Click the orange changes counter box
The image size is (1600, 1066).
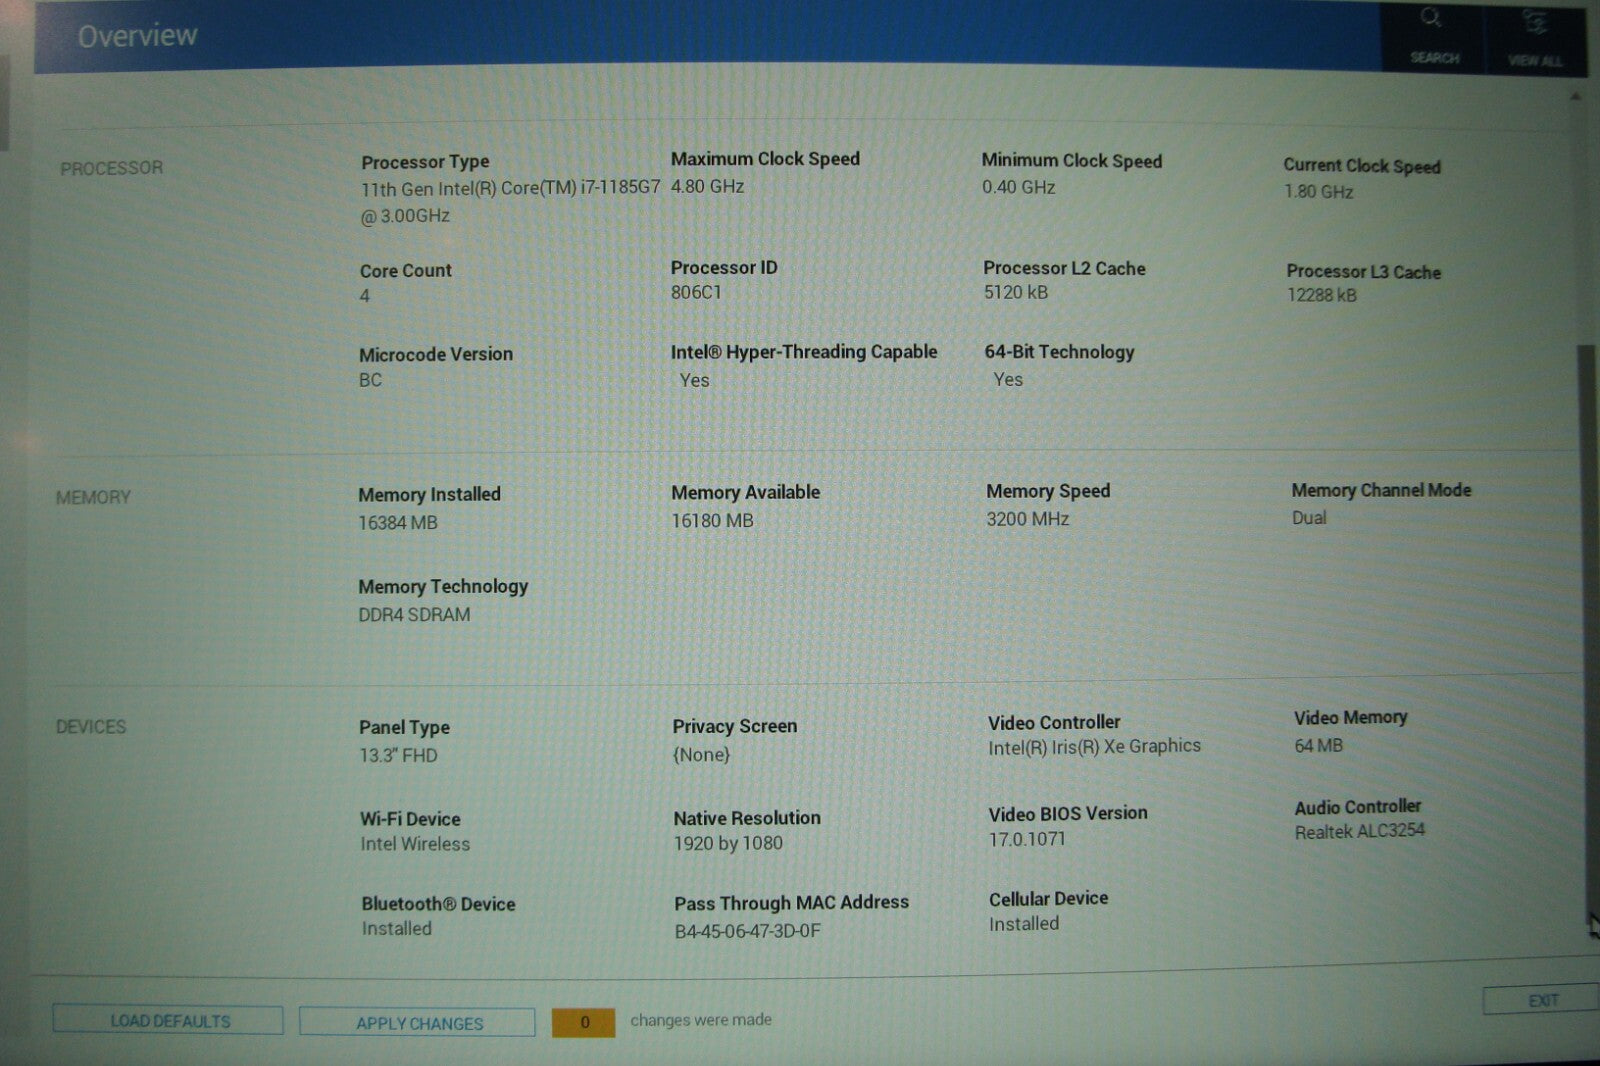[x=584, y=1022]
